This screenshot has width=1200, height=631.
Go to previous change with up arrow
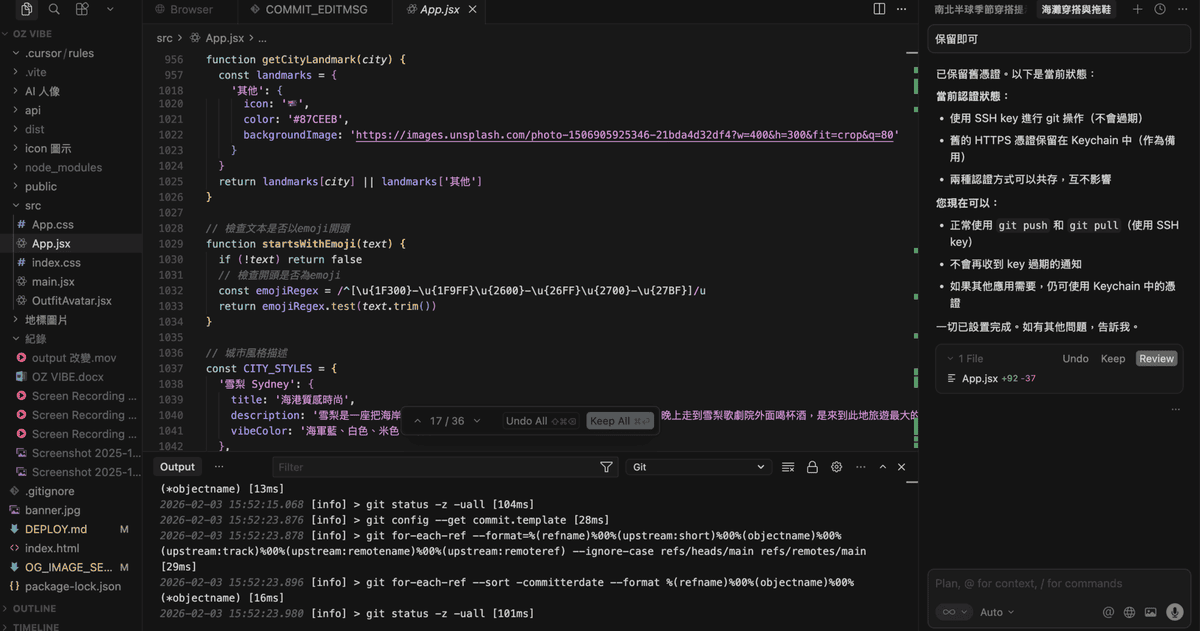pyautogui.click(x=417, y=421)
